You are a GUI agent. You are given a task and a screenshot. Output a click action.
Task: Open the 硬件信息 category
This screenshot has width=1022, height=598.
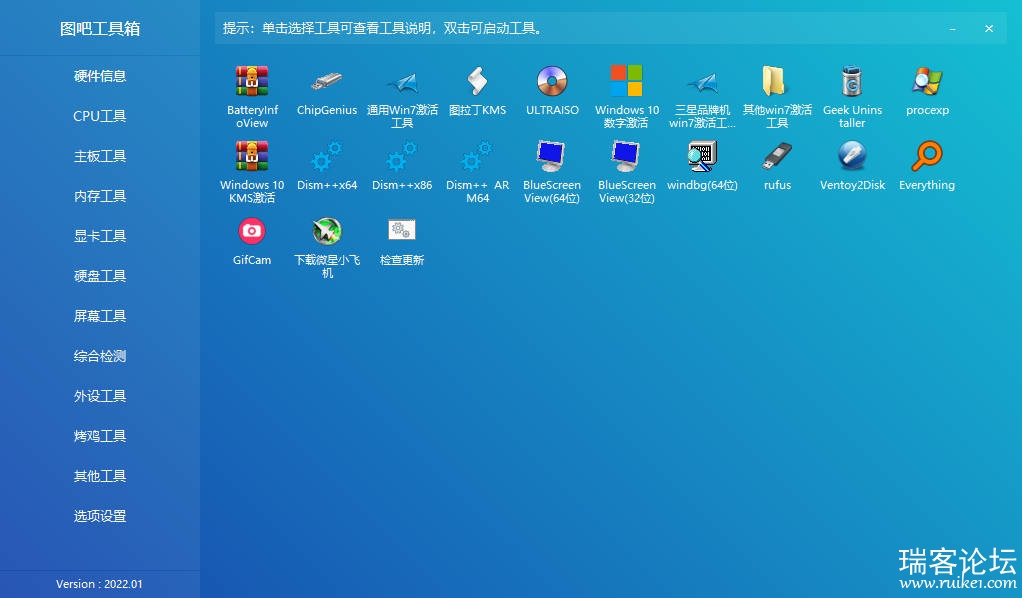point(100,76)
